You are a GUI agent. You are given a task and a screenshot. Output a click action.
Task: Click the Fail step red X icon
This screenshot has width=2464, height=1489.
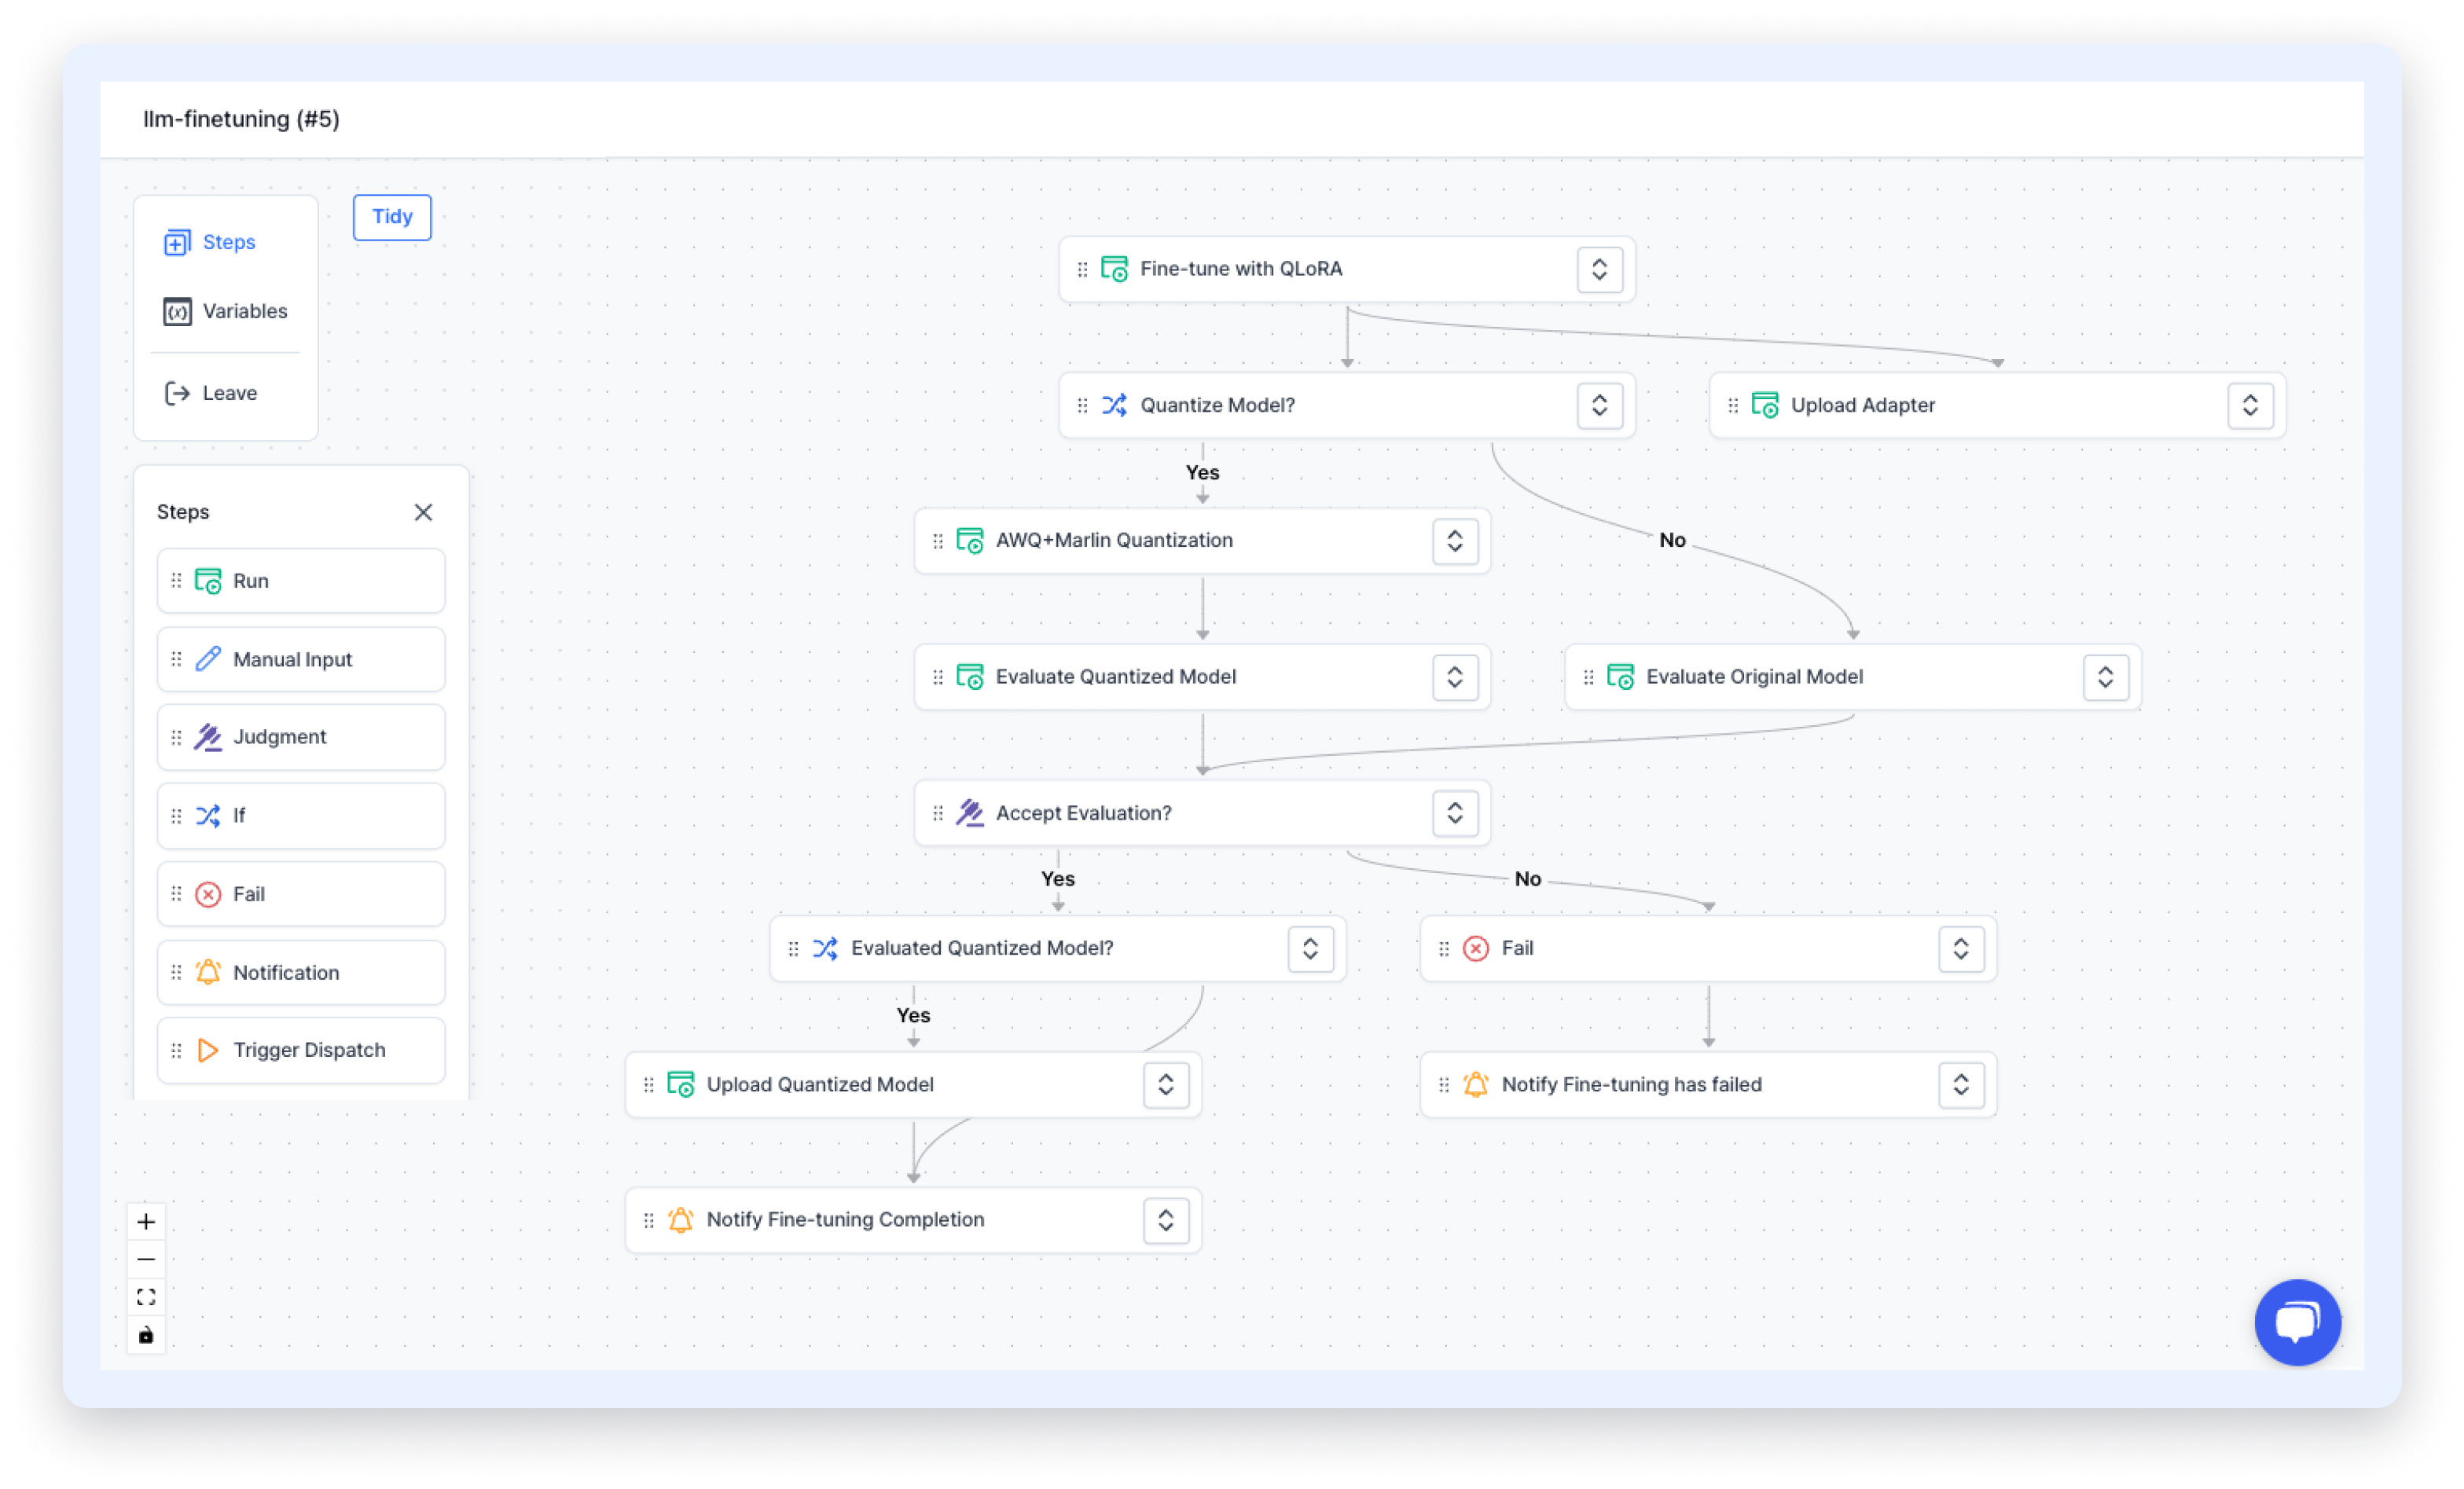pos(208,894)
